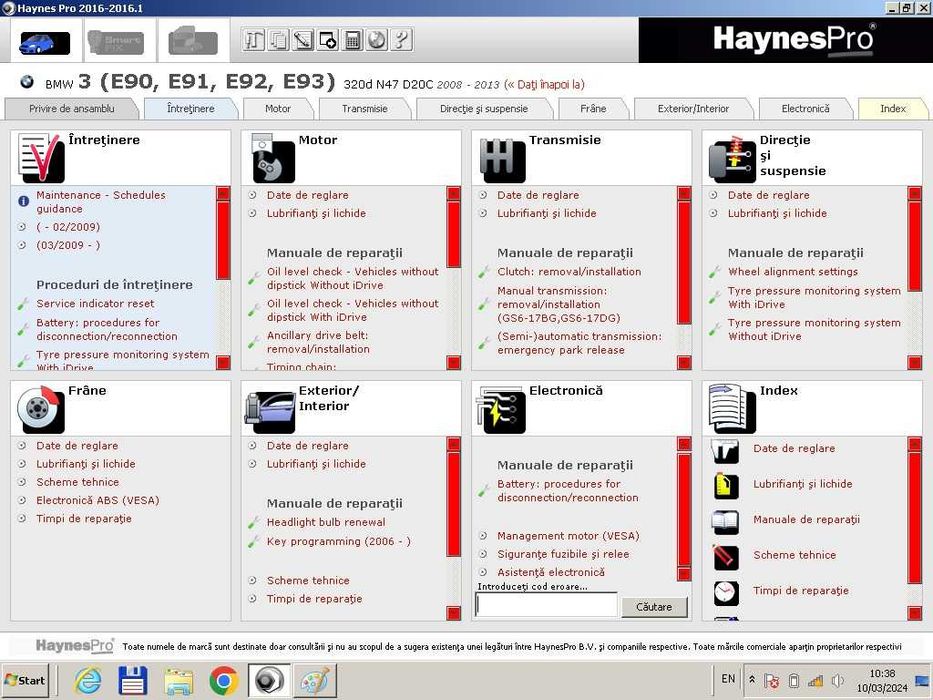Click the Motor panel scrollbar down arrow
The image size is (933, 700).
click(x=453, y=362)
